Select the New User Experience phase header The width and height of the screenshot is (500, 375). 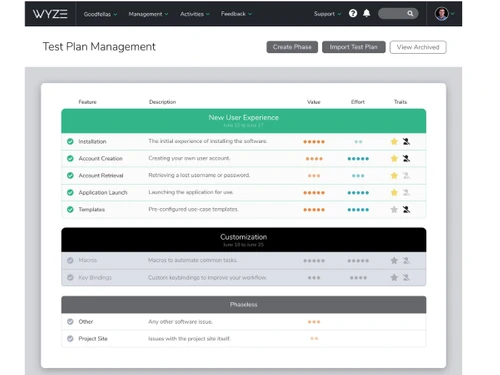click(x=244, y=121)
